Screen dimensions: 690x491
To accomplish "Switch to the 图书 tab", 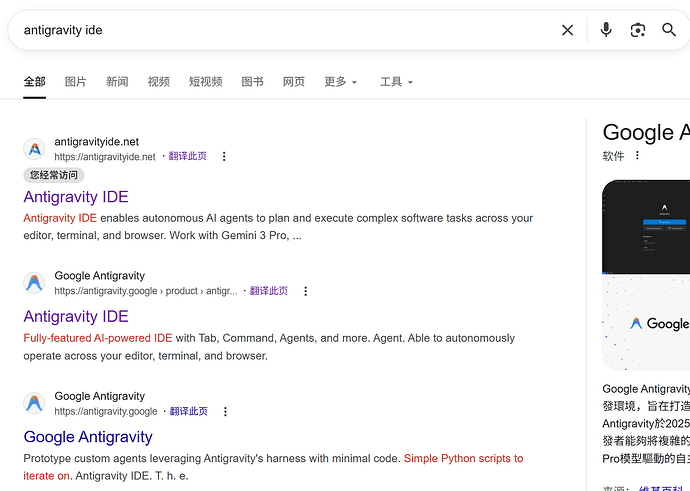I will [253, 82].
